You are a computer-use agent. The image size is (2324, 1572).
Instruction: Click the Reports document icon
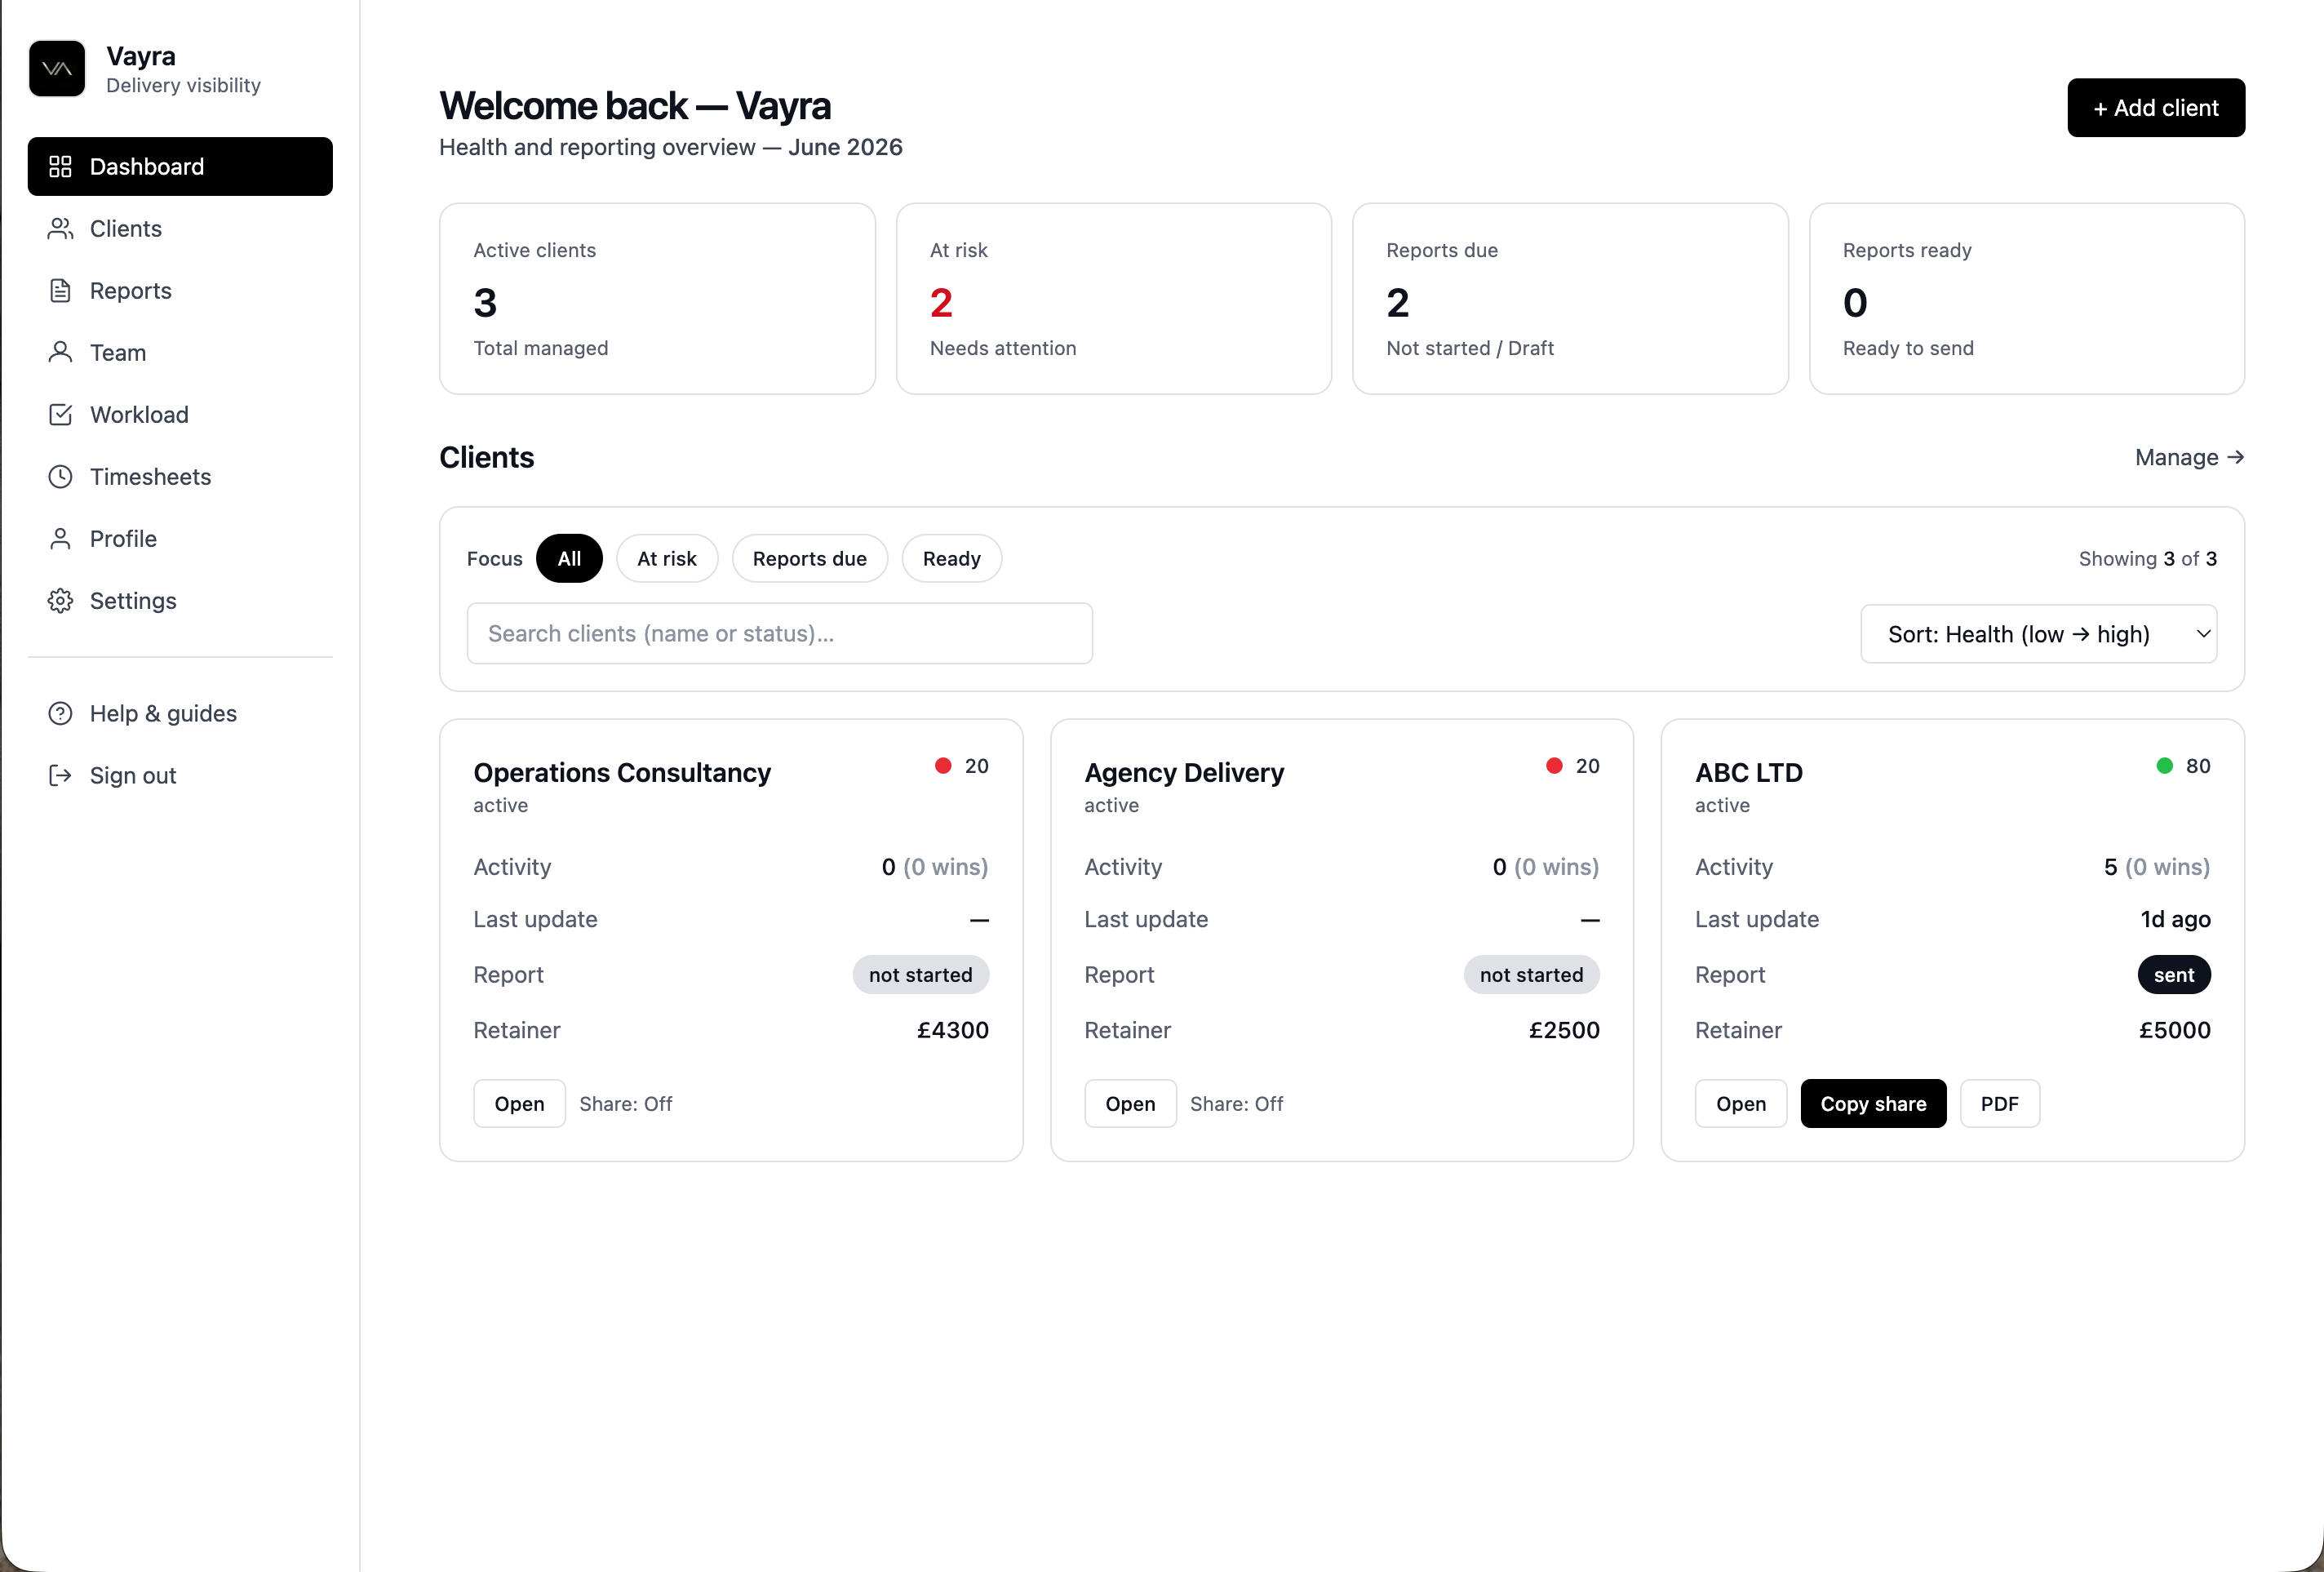(x=60, y=291)
